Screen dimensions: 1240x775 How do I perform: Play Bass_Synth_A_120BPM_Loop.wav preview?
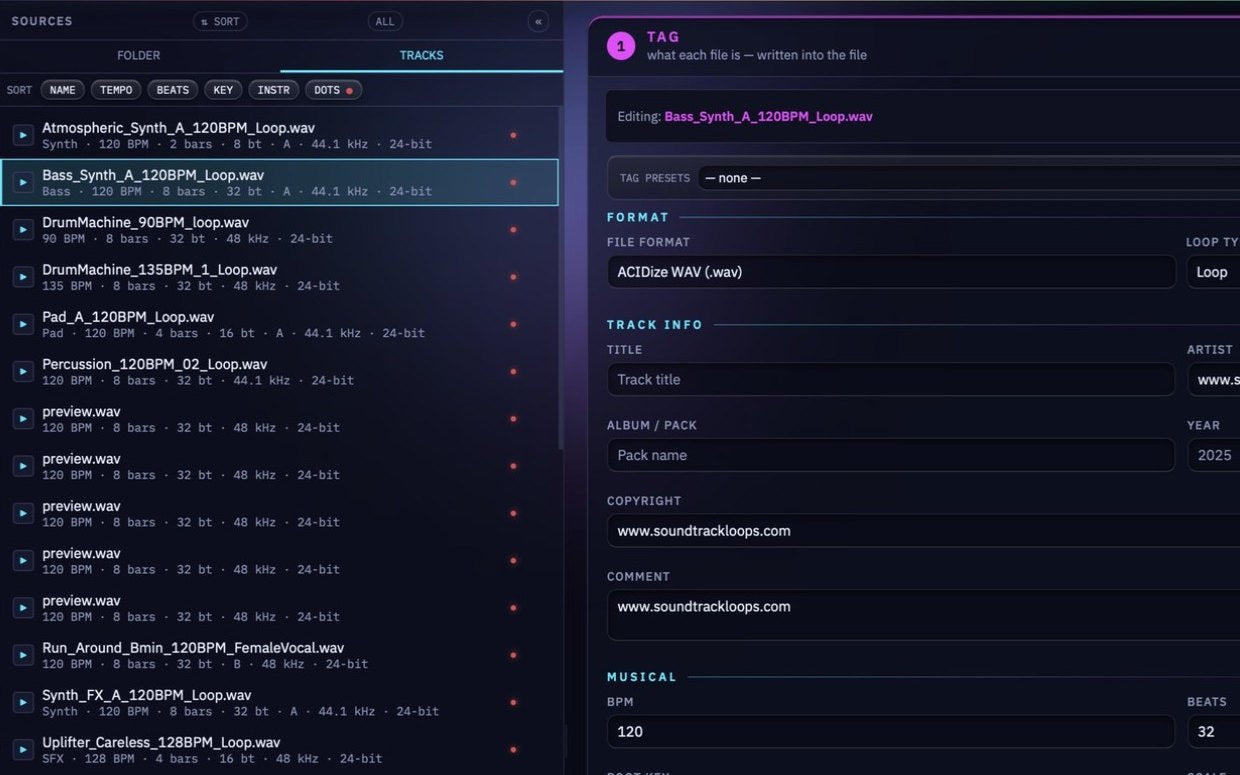tap(23, 182)
